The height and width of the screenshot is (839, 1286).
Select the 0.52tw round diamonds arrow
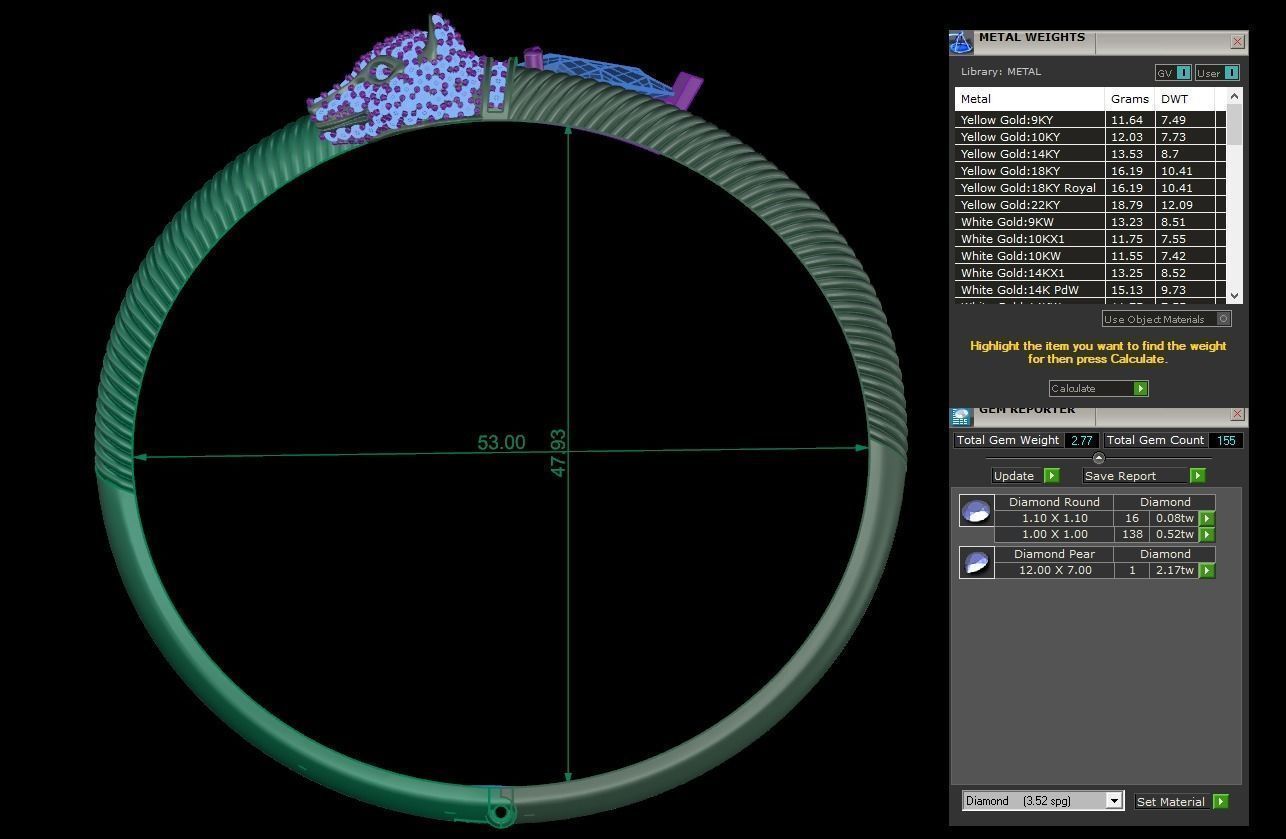click(1207, 534)
